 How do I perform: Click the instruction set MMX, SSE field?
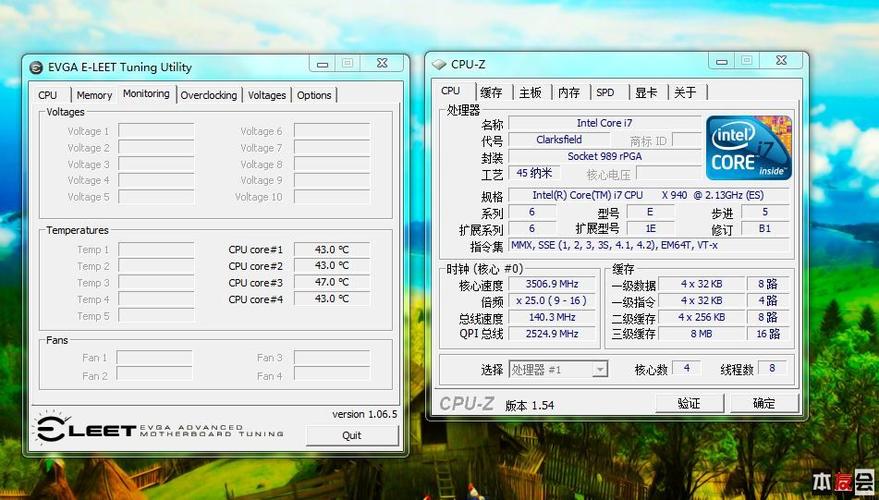click(x=649, y=245)
